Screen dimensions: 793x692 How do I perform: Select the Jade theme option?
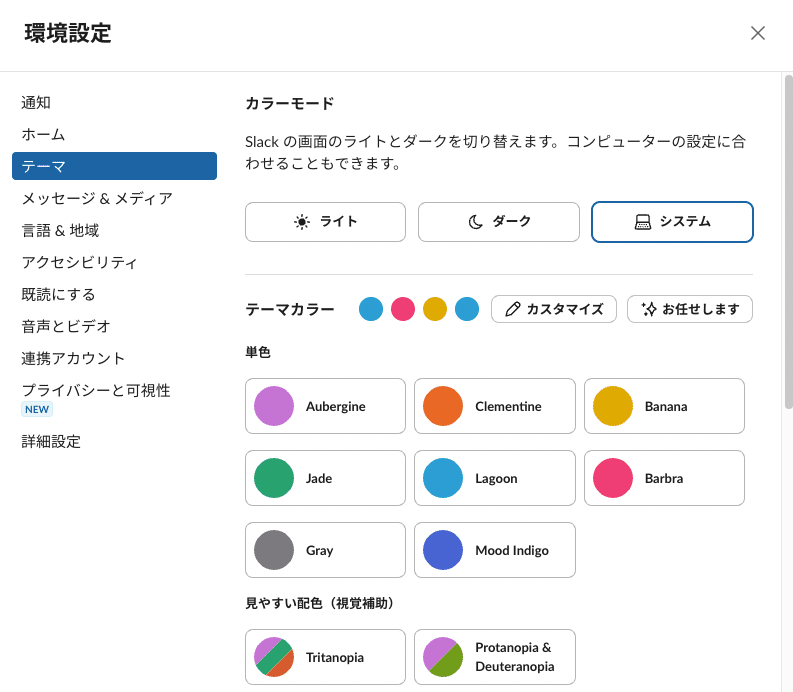[325, 478]
